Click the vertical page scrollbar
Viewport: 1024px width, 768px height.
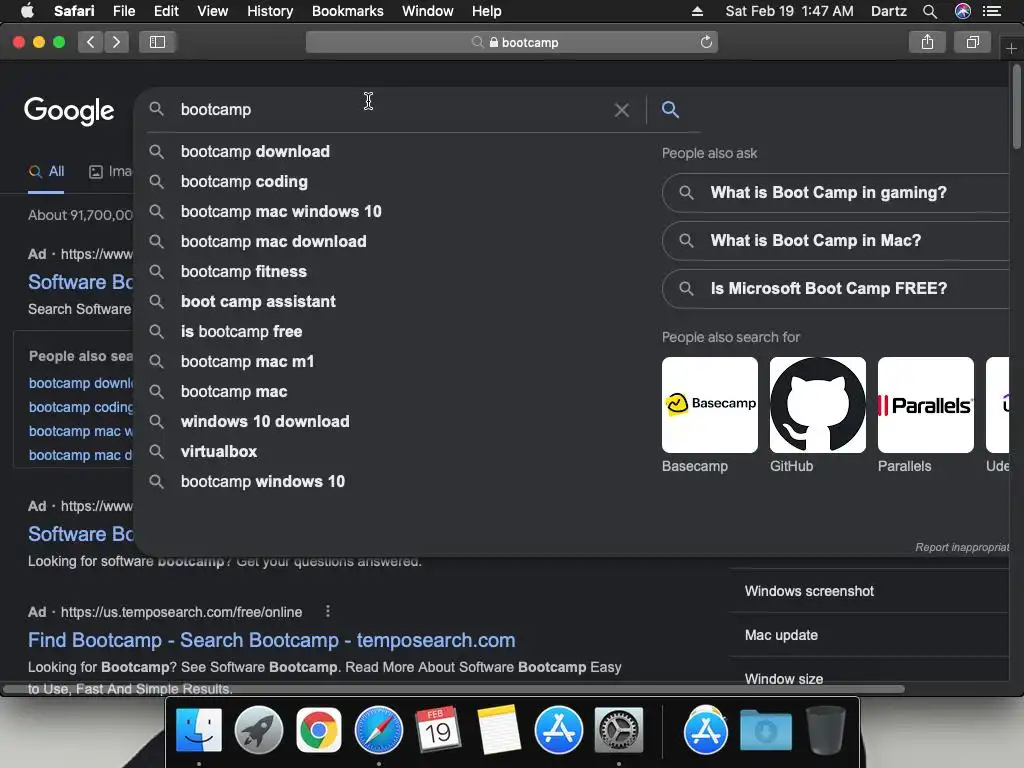coord(1017,107)
